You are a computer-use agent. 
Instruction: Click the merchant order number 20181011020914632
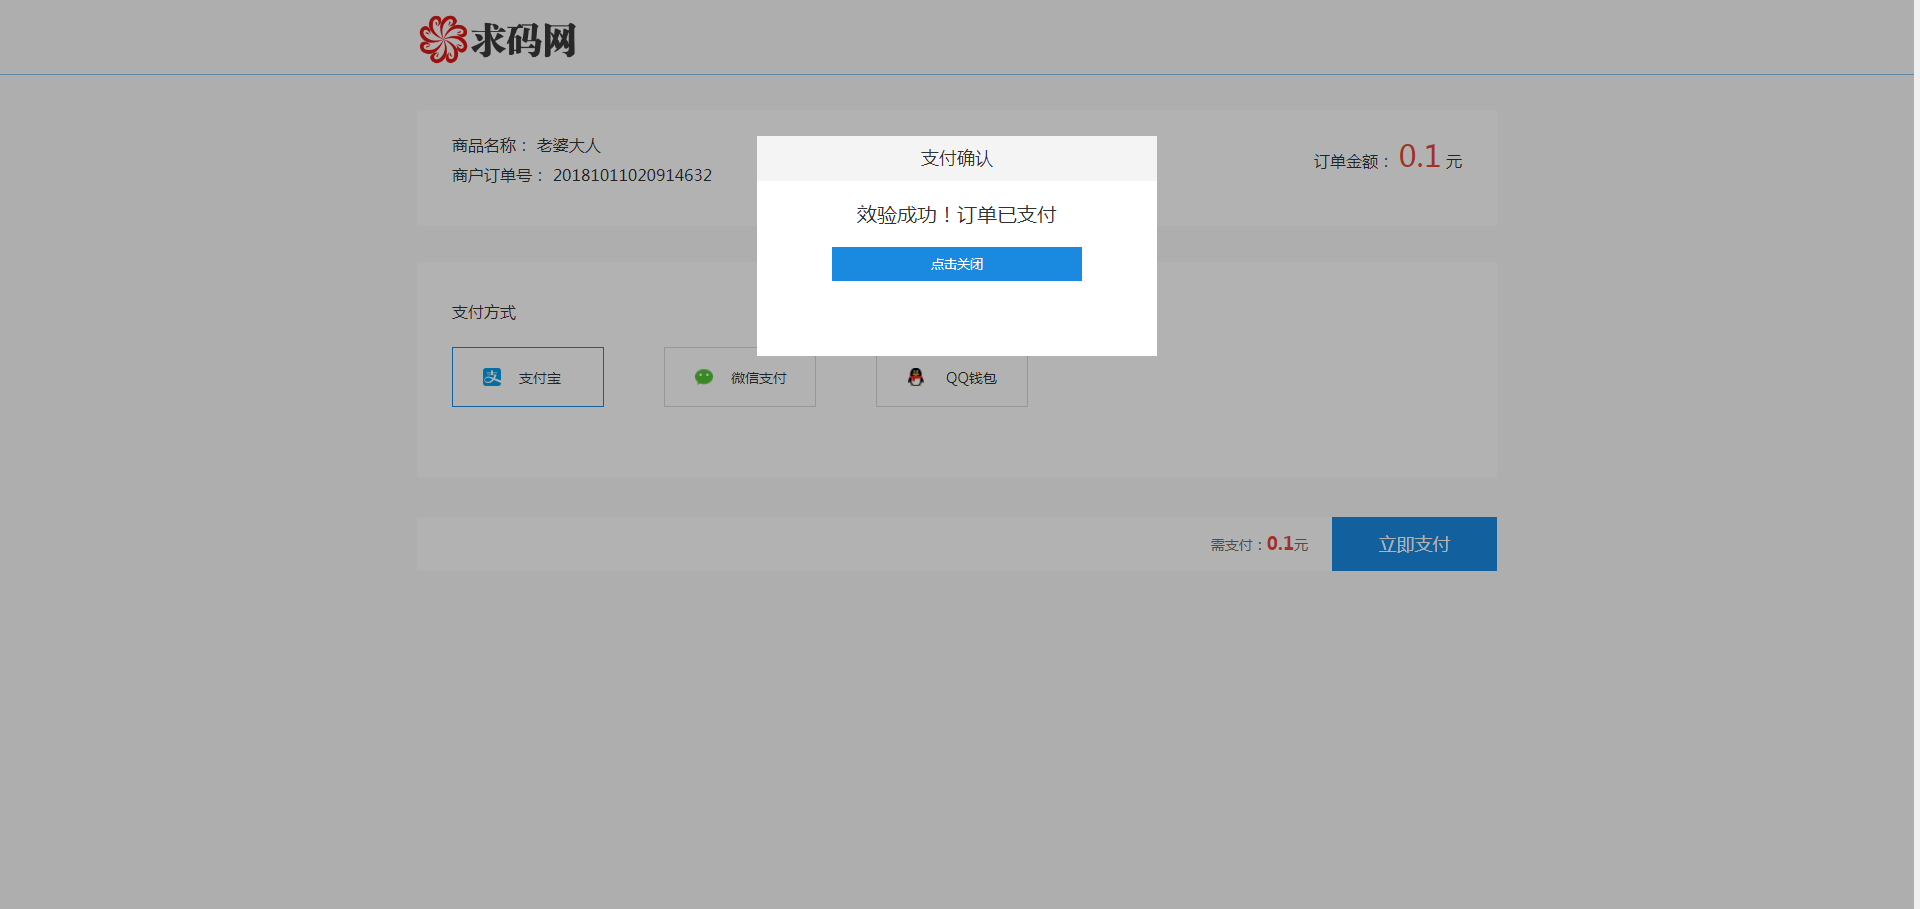click(632, 176)
